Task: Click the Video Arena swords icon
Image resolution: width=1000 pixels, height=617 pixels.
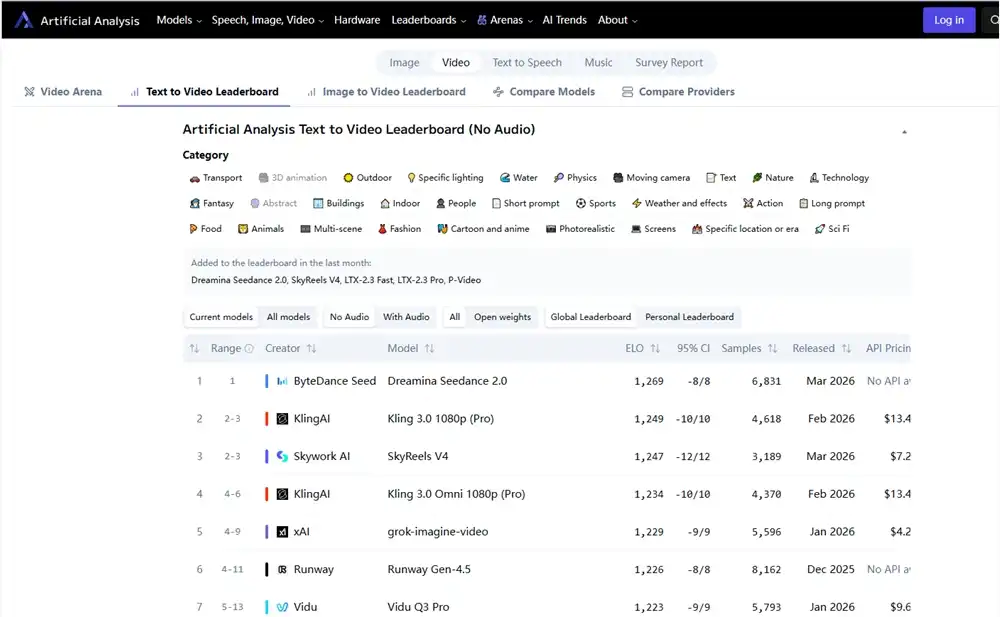Action: click(x=29, y=92)
